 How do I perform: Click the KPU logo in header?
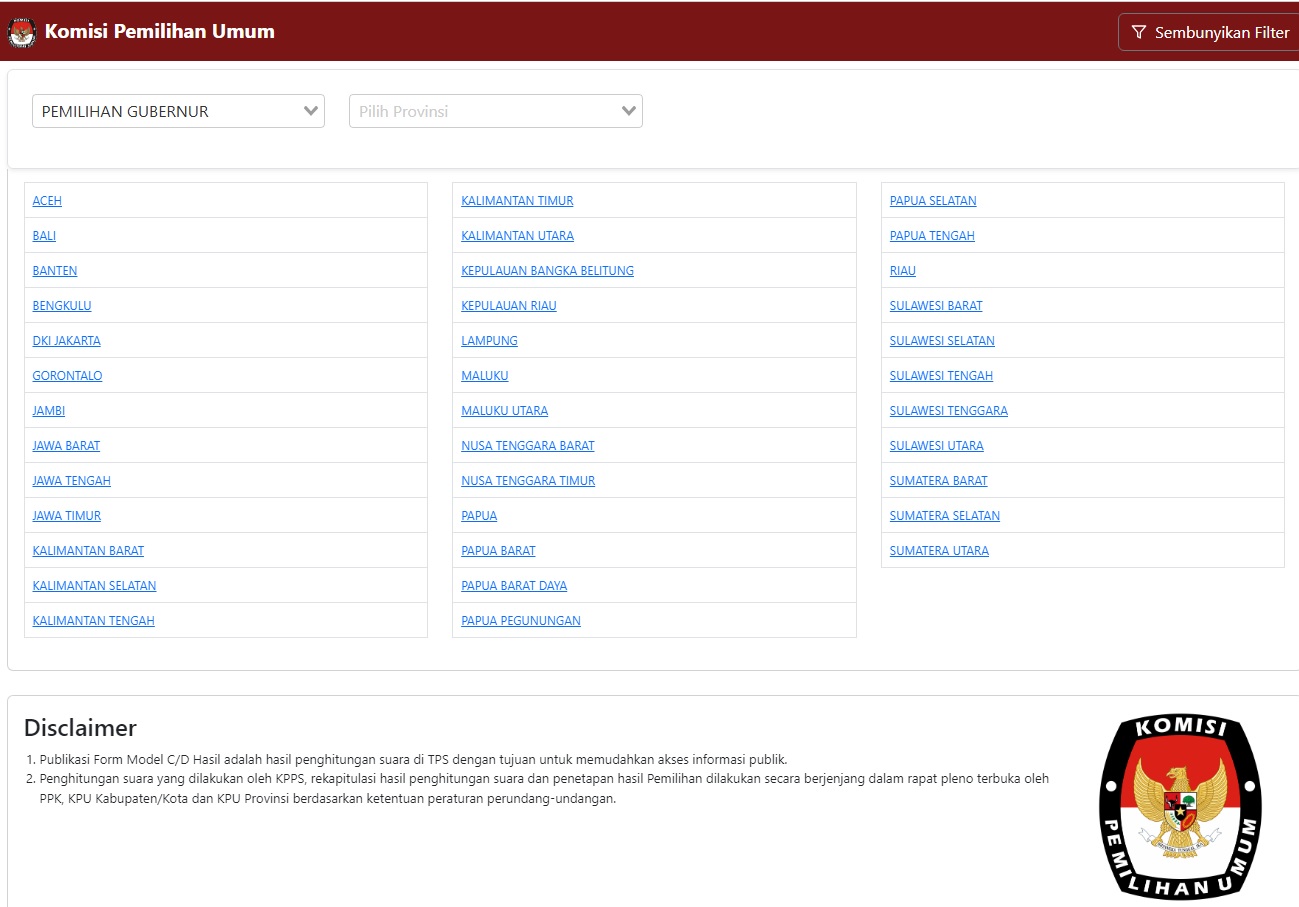[x=21, y=32]
